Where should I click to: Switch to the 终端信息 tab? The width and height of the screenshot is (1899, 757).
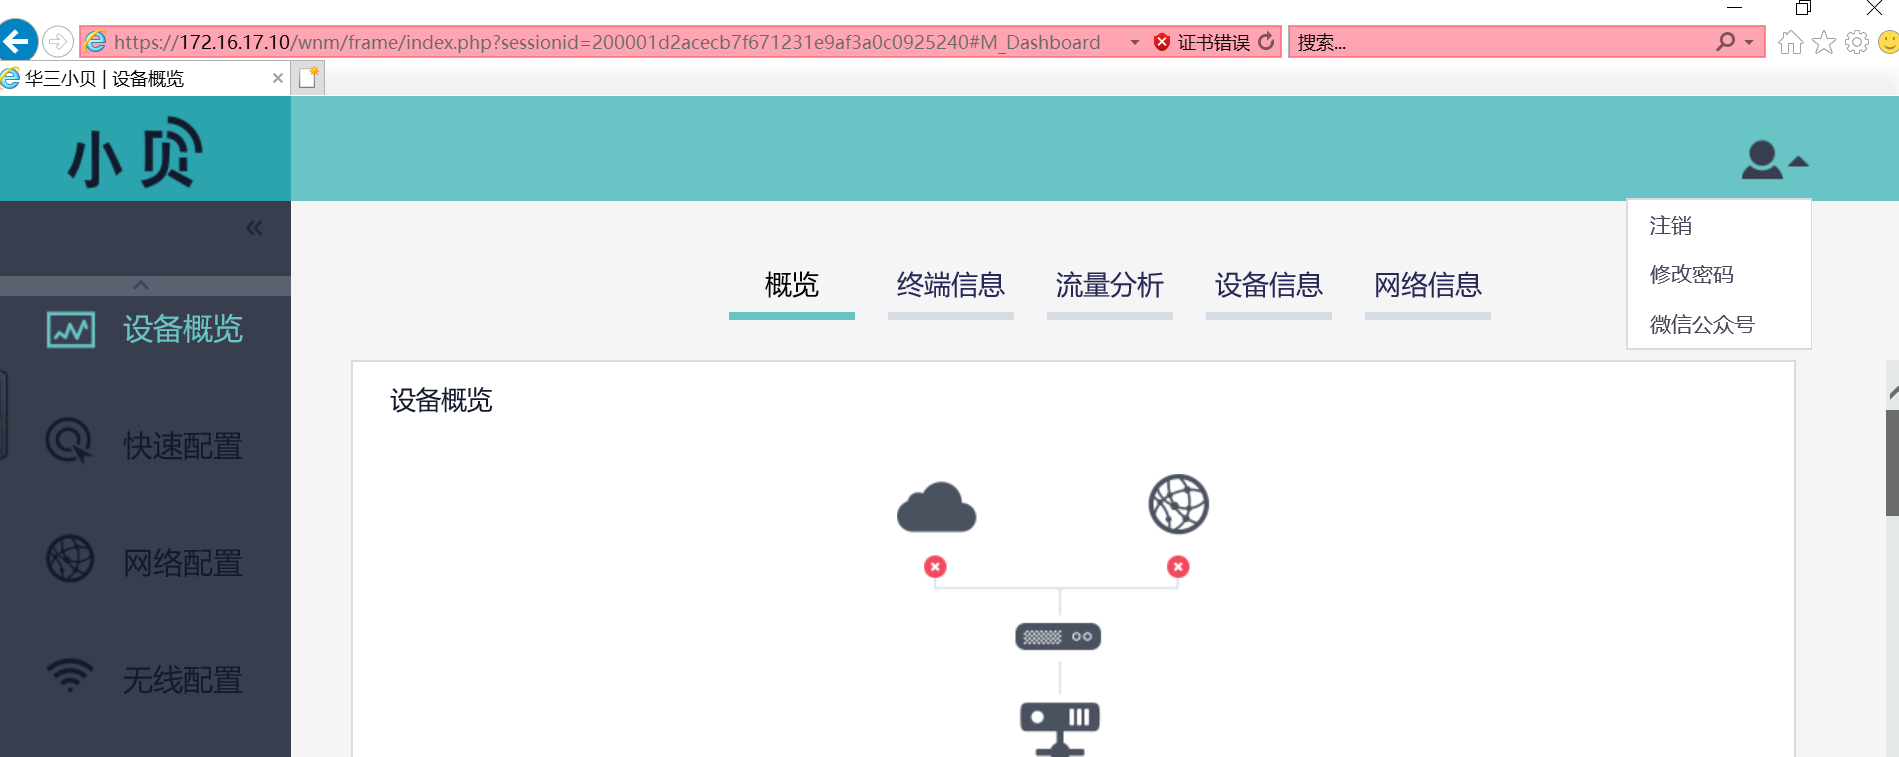pyautogui.click(x=951, y=285)
